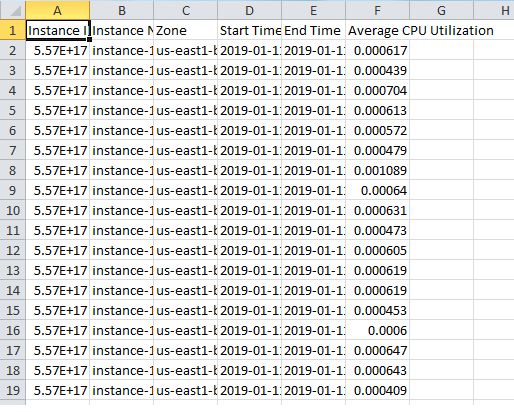Image resolution: width=514 pixels, height=412 pixels.
Task: Select row 1 header
Action: click(13, 30)
